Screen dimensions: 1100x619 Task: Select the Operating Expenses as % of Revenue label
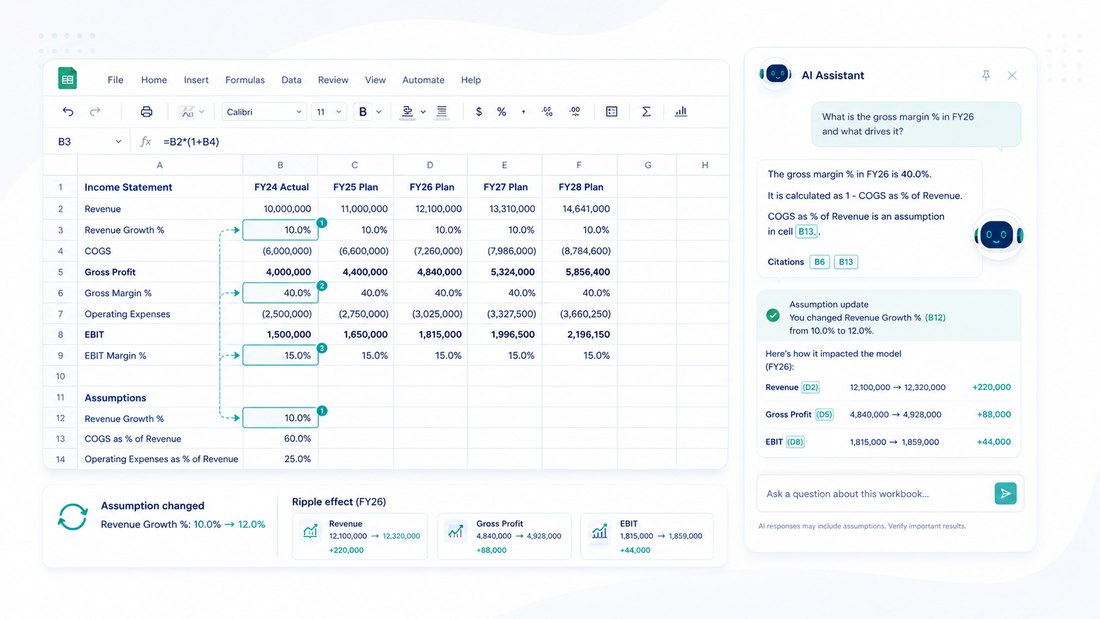pos(160,459)
